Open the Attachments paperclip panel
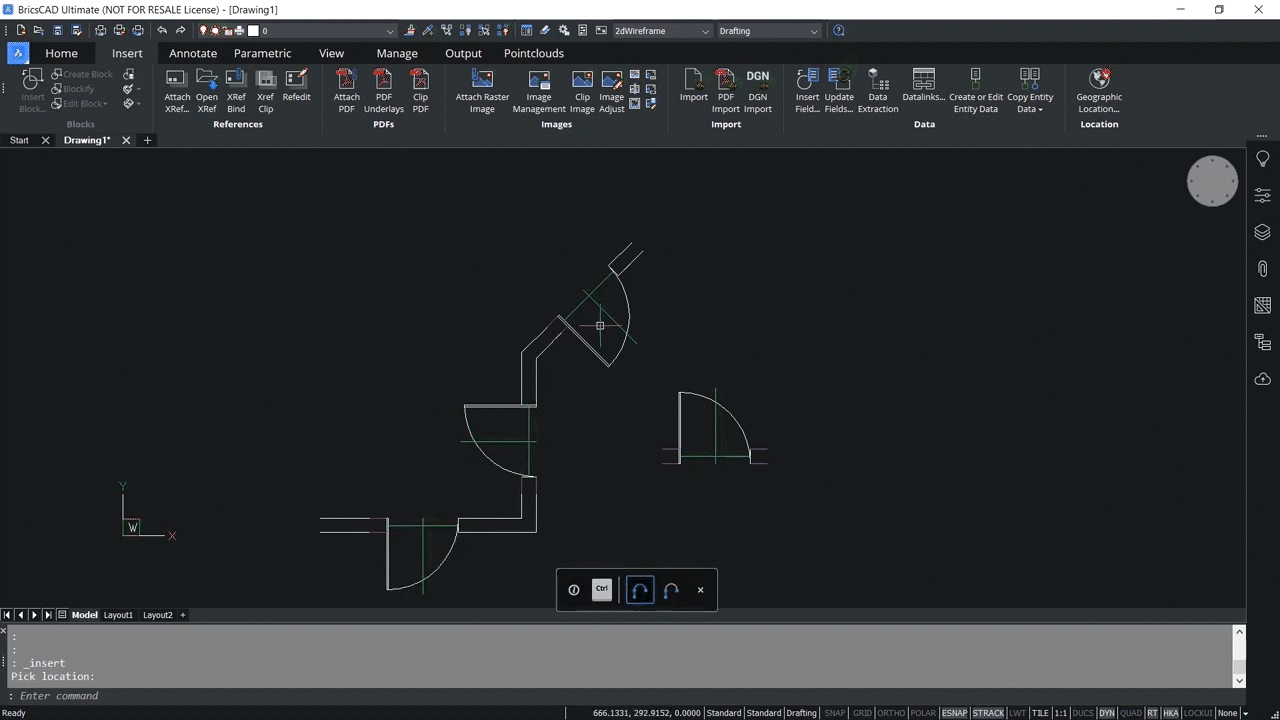This screenshot has height=720, width=1280. click(1263, 268)
